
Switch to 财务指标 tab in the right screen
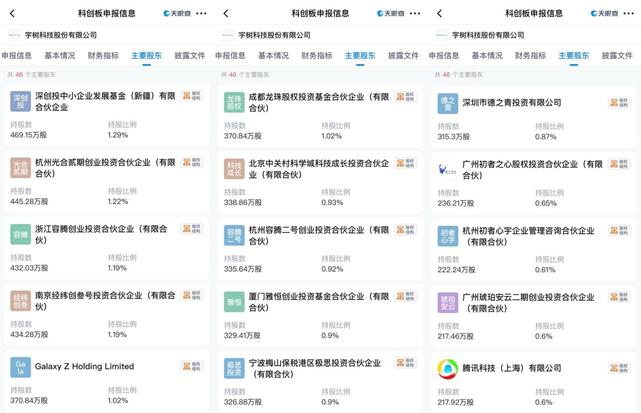tap(531, 56)
